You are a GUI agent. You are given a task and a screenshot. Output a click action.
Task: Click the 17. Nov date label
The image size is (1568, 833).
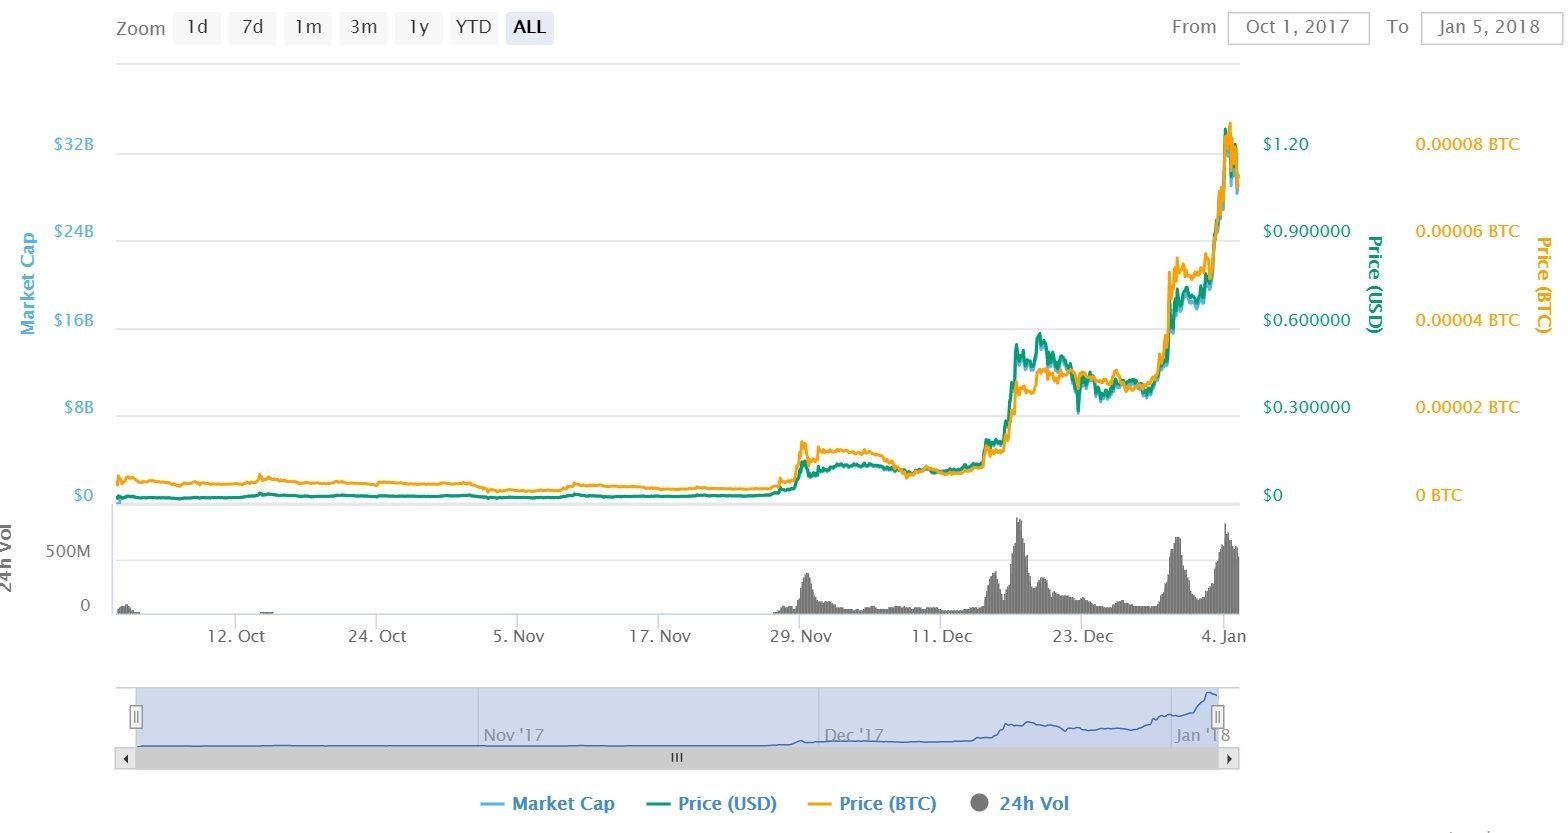click(x=660, y=636)
